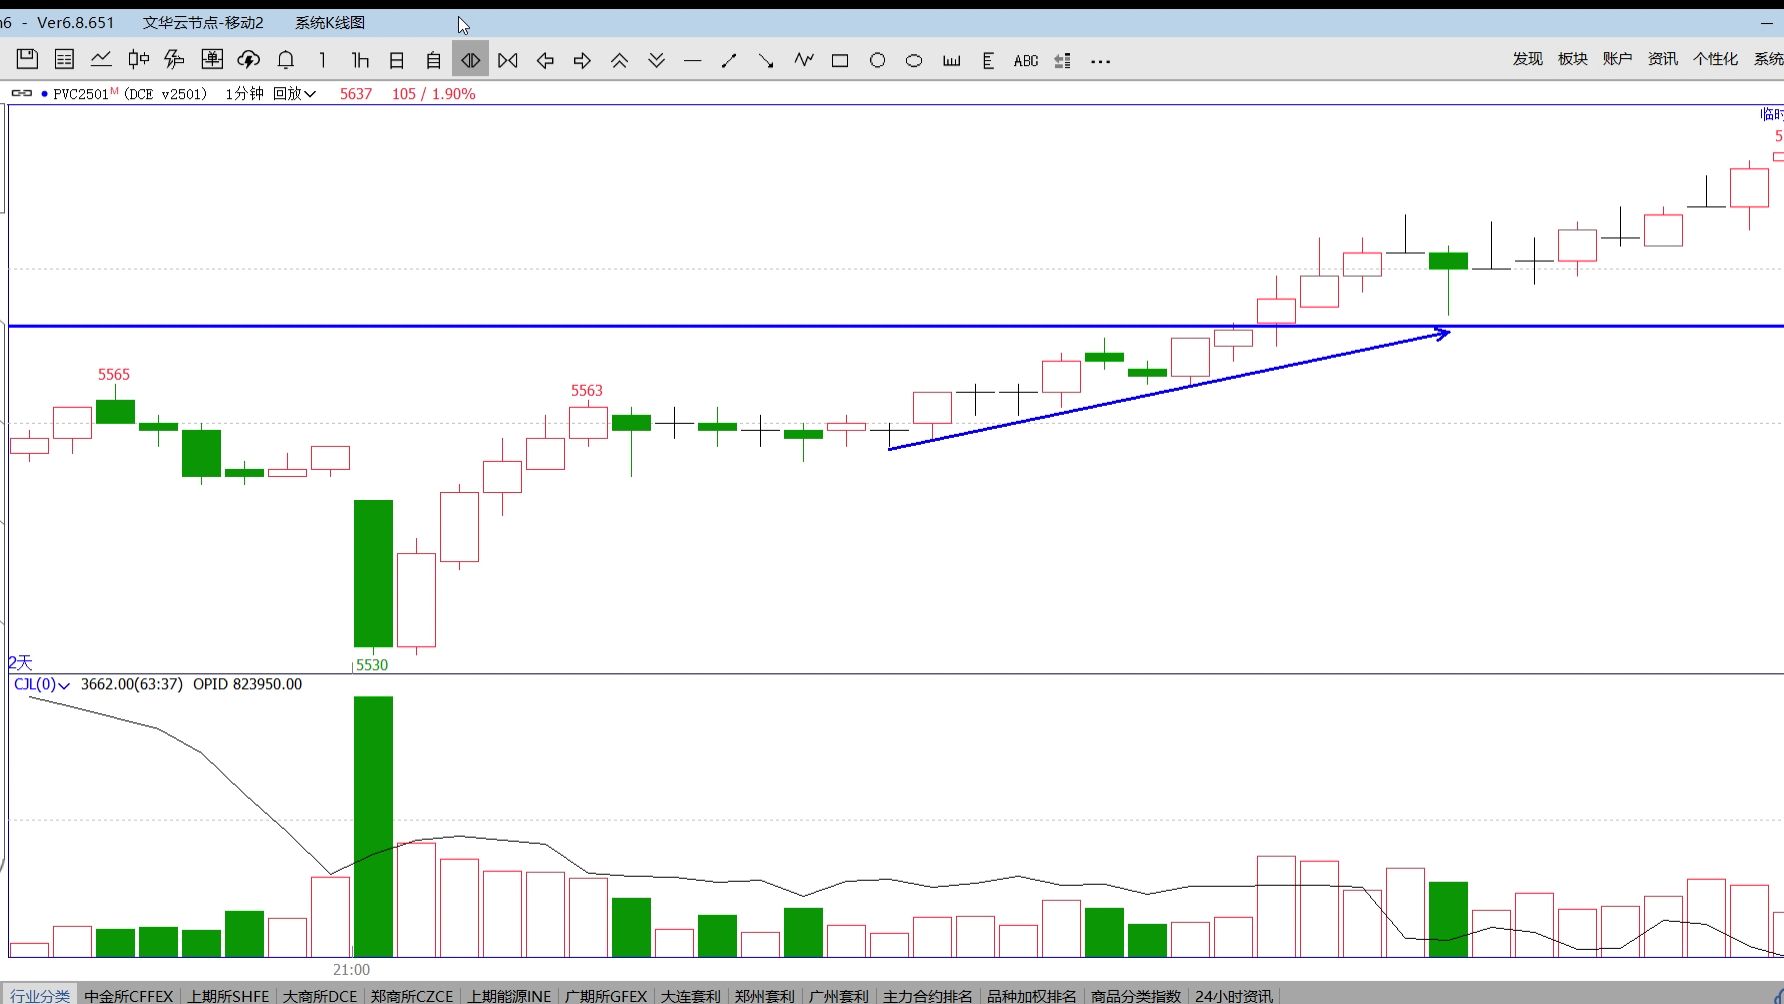This screenshot has width=1784, height=1004.
Task: Switch to 大商所DCE tab
Action: click(x=320, y=995)
